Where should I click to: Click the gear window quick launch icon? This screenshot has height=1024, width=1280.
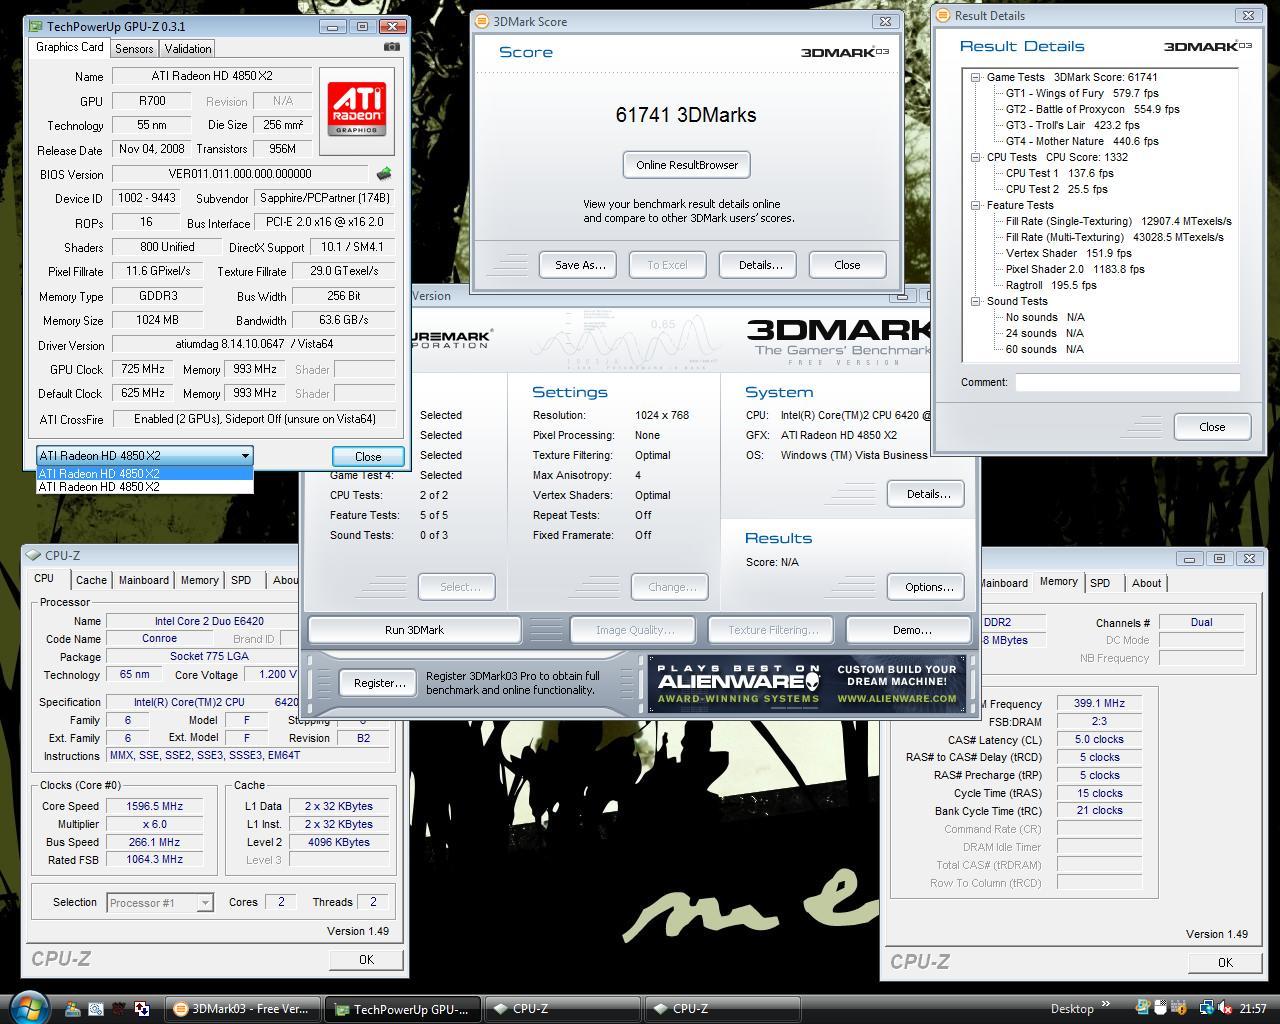coord(96,1009)
